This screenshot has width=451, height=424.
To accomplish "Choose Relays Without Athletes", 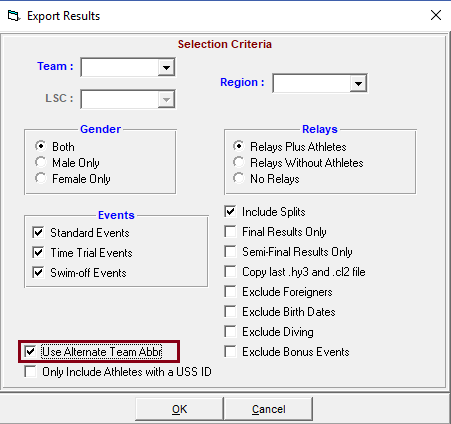I will tap(238, 162).
